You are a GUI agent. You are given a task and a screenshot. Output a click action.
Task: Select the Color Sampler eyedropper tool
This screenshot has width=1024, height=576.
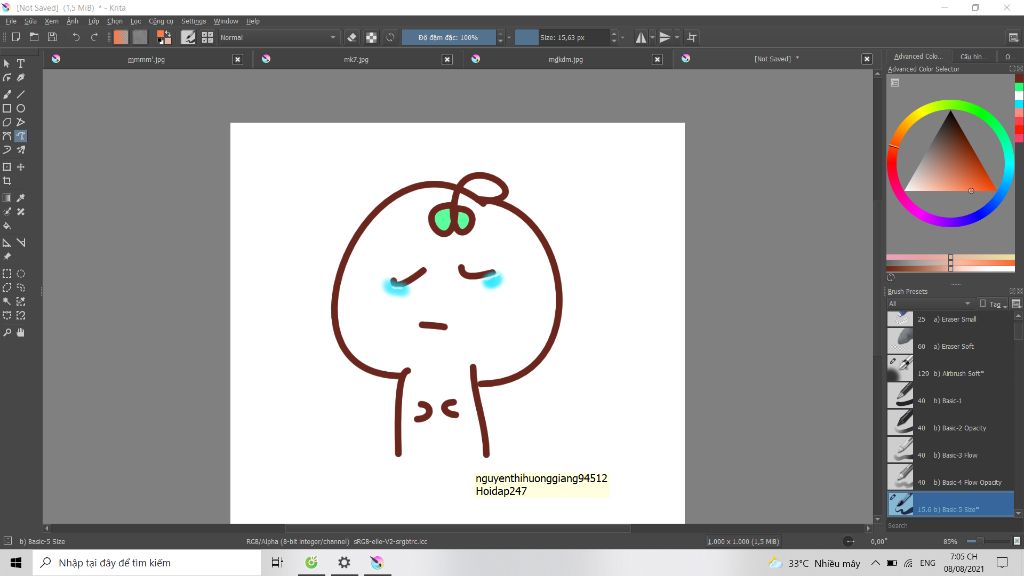21,198
